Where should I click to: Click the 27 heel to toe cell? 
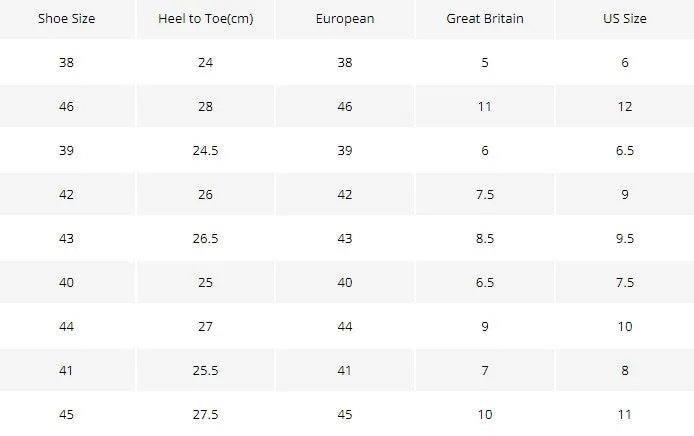coord(205,327)
